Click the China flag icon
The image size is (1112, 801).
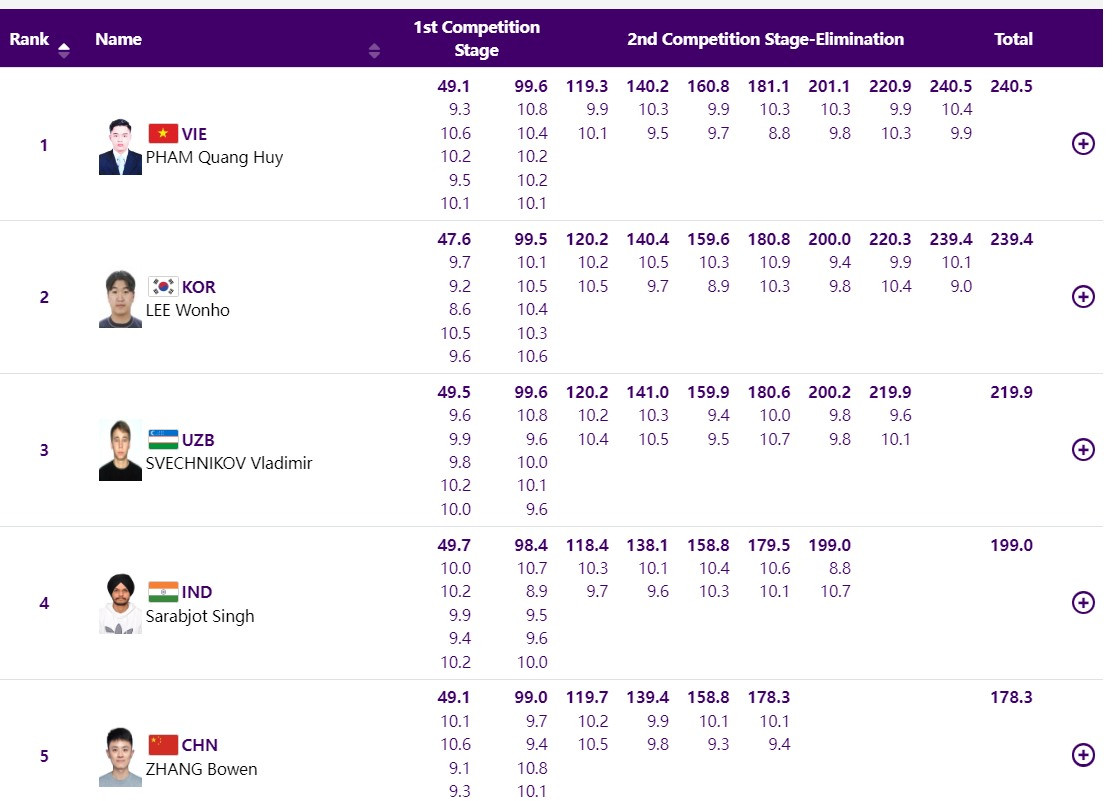163,745
